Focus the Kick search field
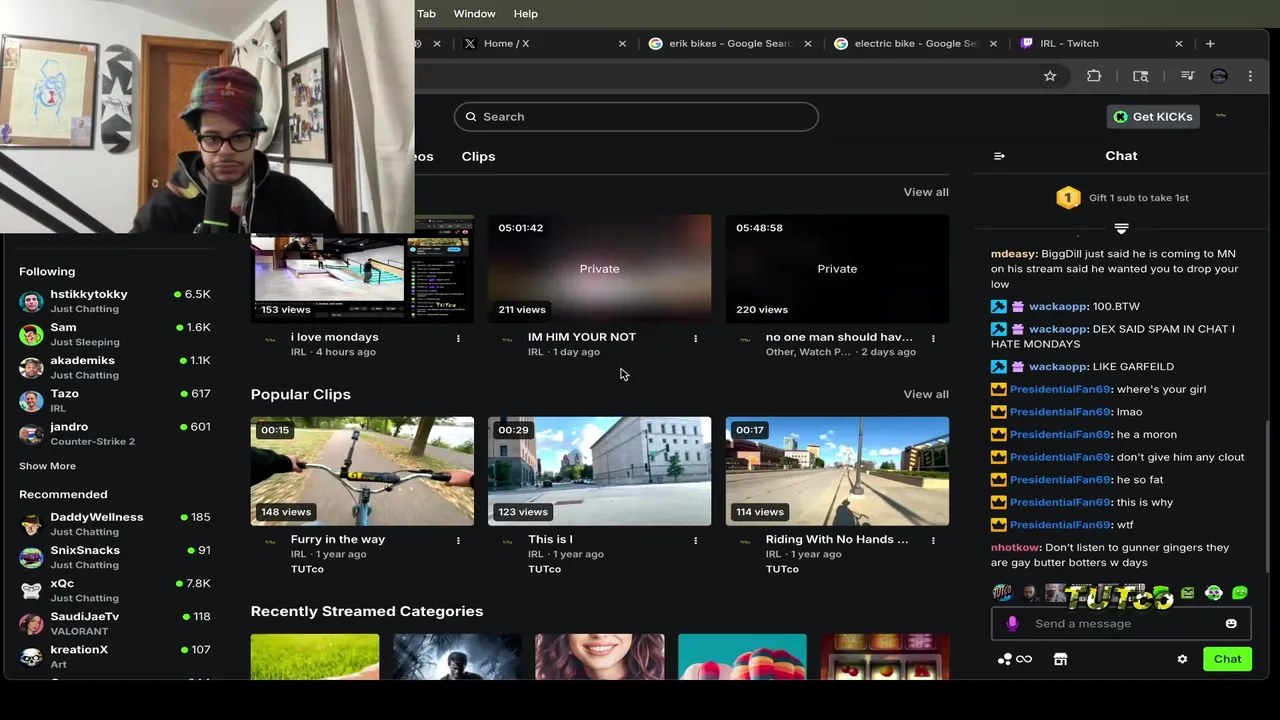The width and height of the screenshot is (1280, 720). tap(636, 116)
